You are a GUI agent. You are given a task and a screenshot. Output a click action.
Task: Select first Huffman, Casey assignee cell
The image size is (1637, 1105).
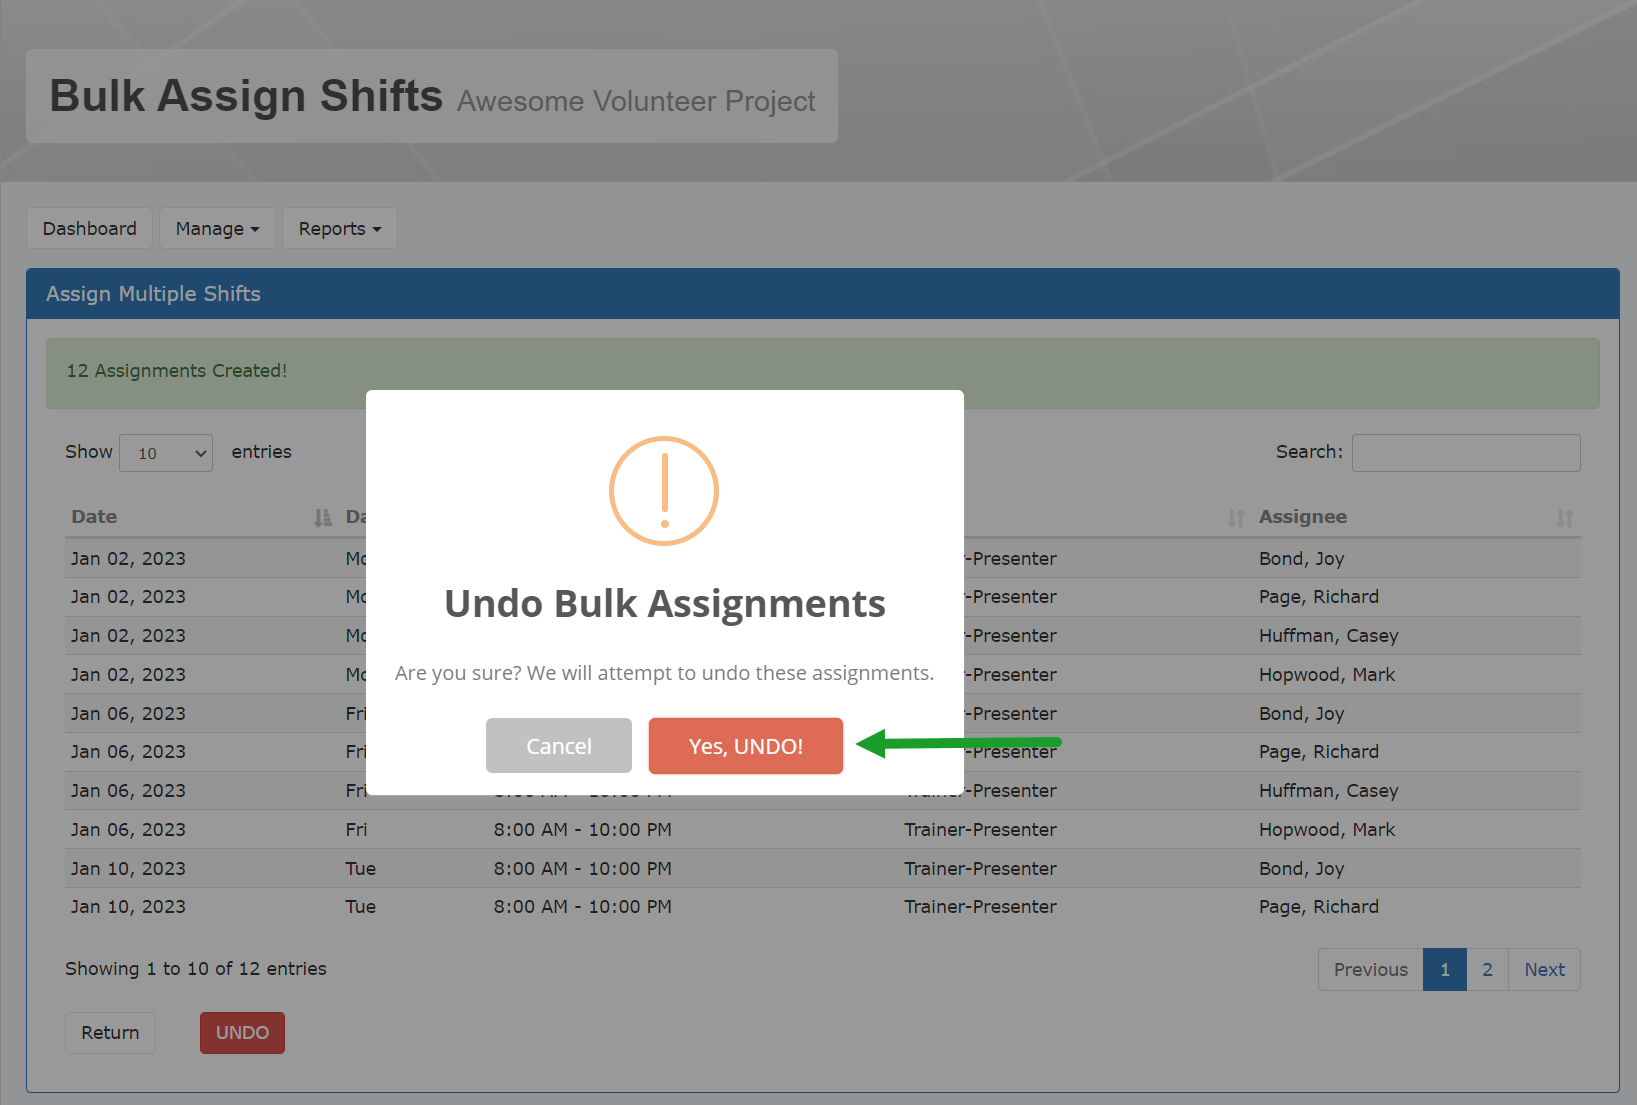click(1328, 636)
